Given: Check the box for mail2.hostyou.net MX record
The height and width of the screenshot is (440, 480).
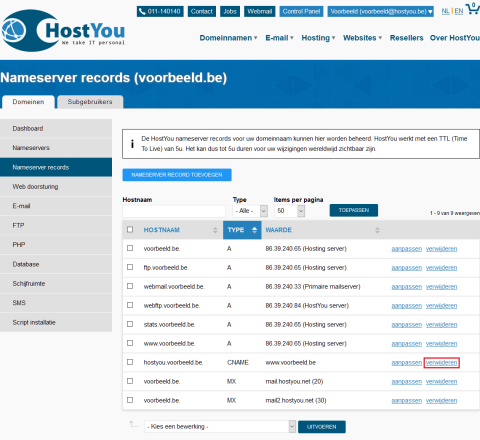Looking at the screenshot, I should click(x=130, y=400).
